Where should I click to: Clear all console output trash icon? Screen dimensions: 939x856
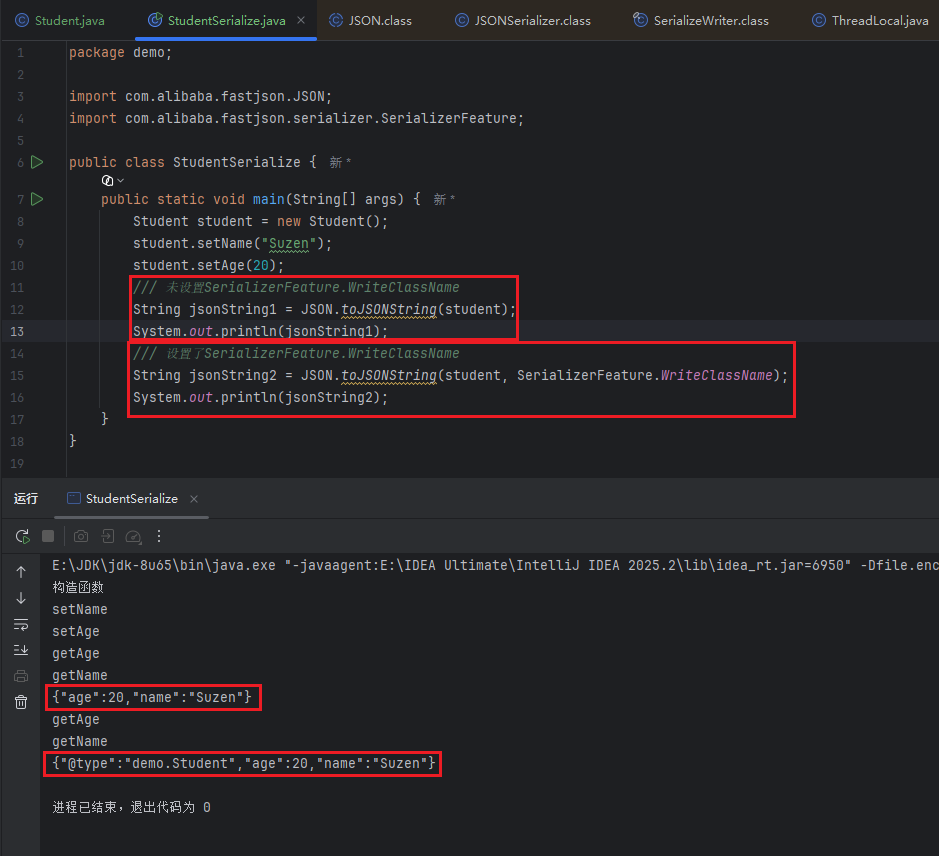pos(21,702)
